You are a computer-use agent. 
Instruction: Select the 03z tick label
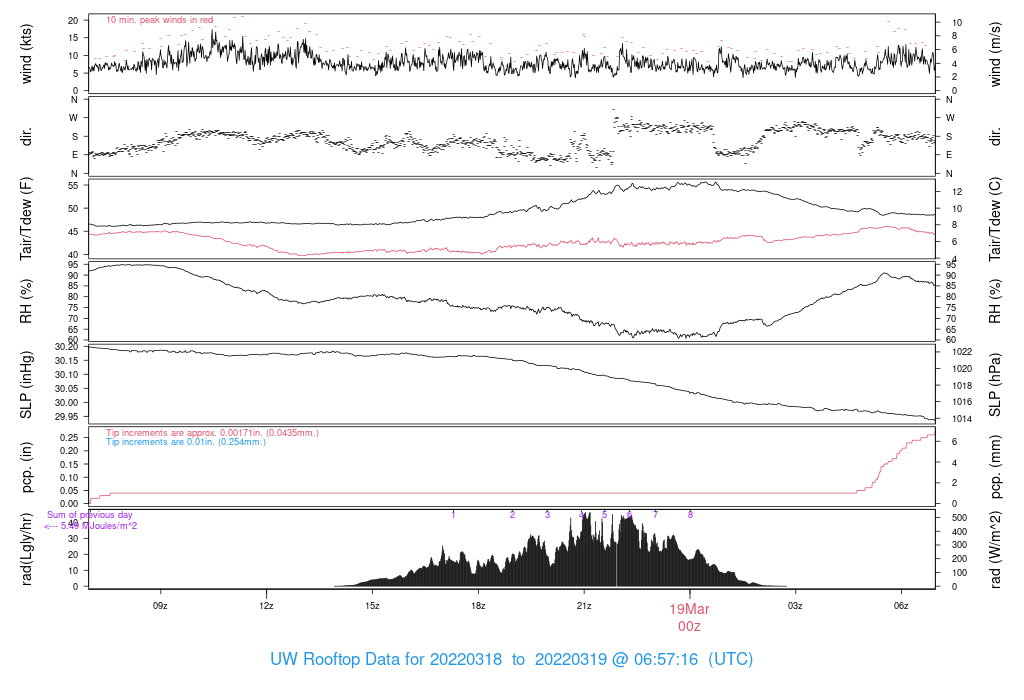click(x=795, y=606)
